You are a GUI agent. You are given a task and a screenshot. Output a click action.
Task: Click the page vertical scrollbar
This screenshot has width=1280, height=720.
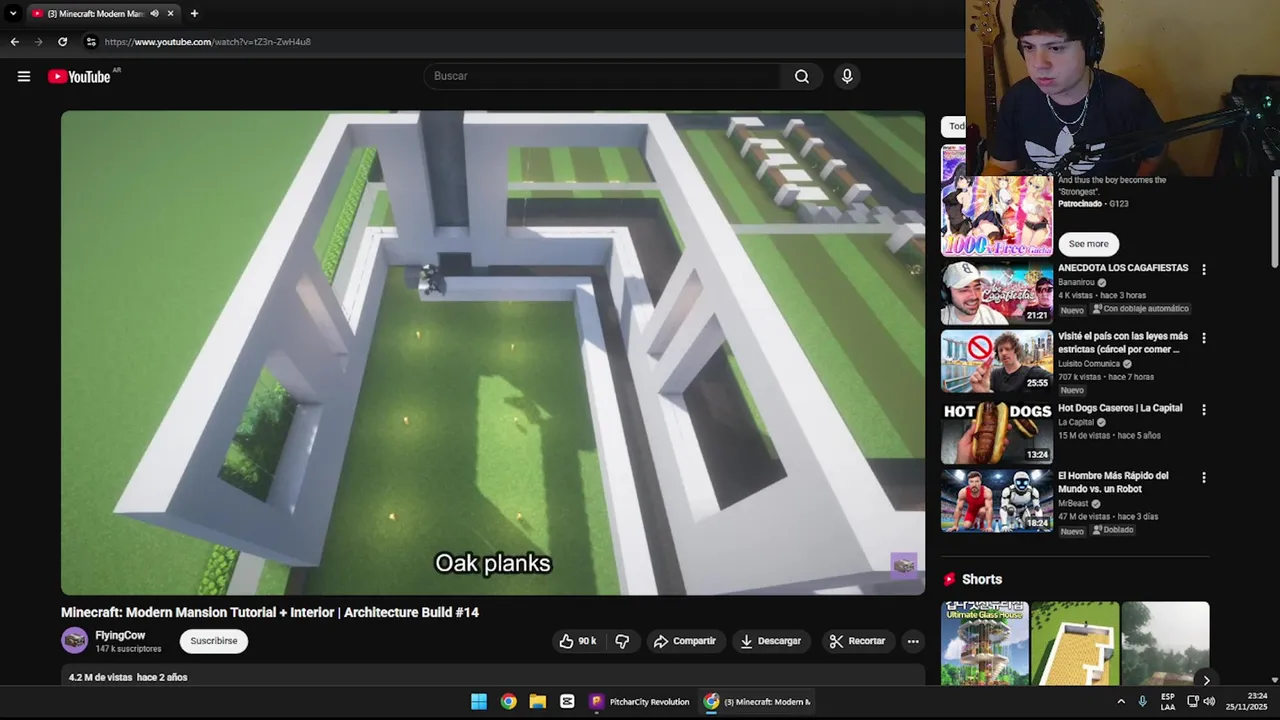pos(1275,220)
